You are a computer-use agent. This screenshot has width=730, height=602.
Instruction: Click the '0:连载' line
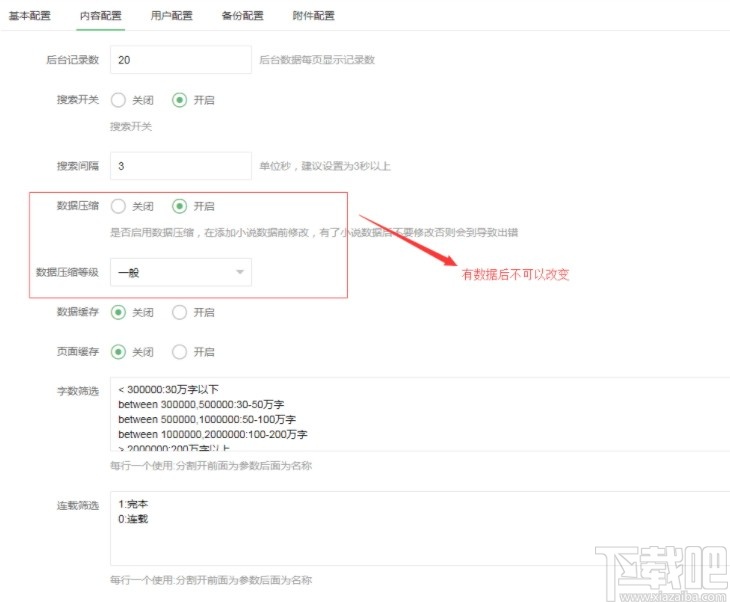click(x=133, y=519)
